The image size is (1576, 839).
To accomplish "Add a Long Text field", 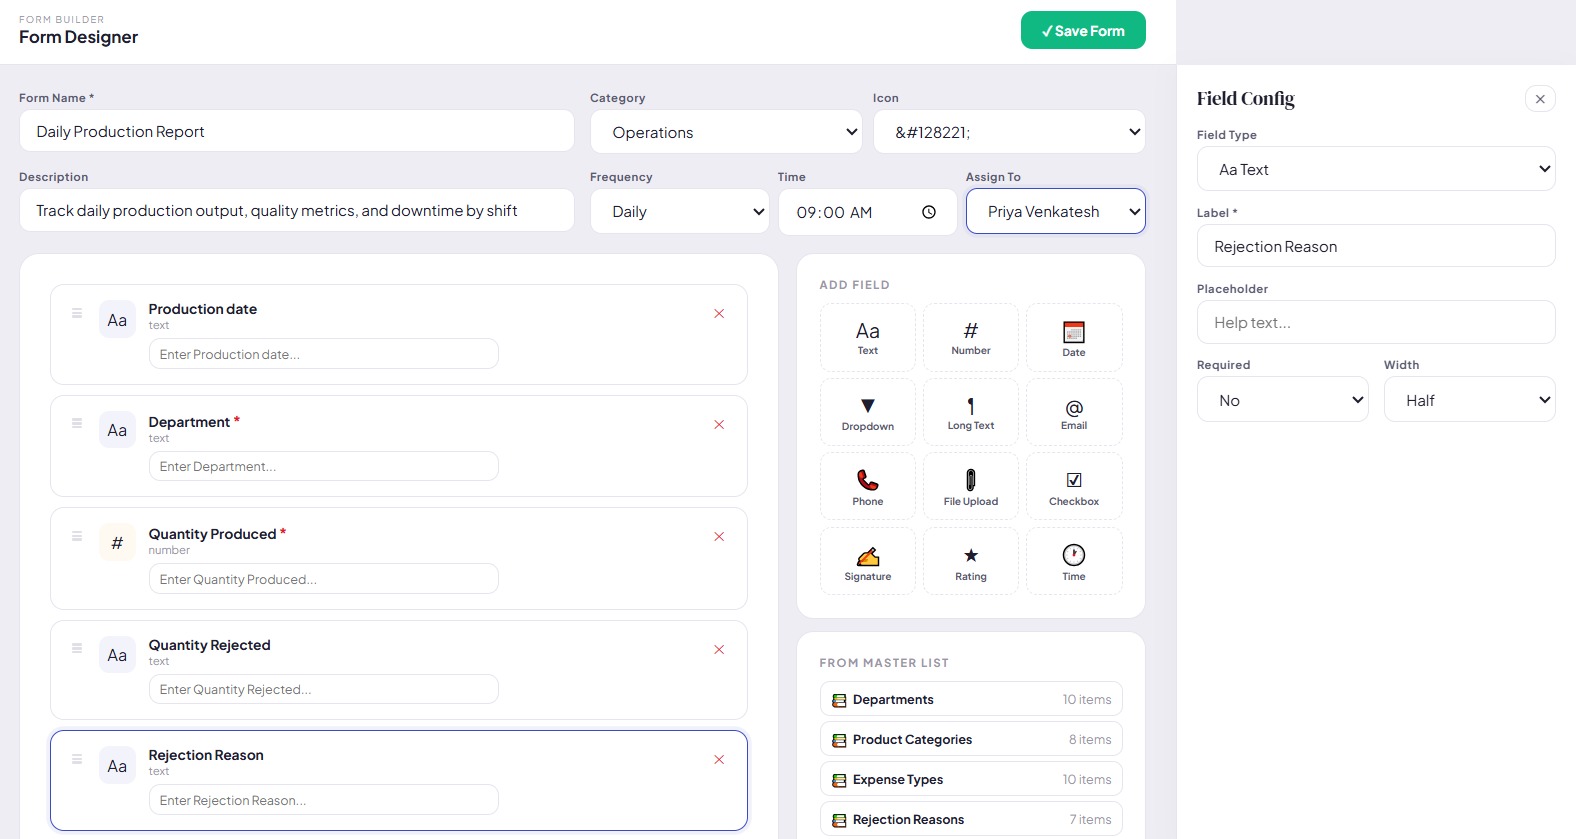I will 971,412.
